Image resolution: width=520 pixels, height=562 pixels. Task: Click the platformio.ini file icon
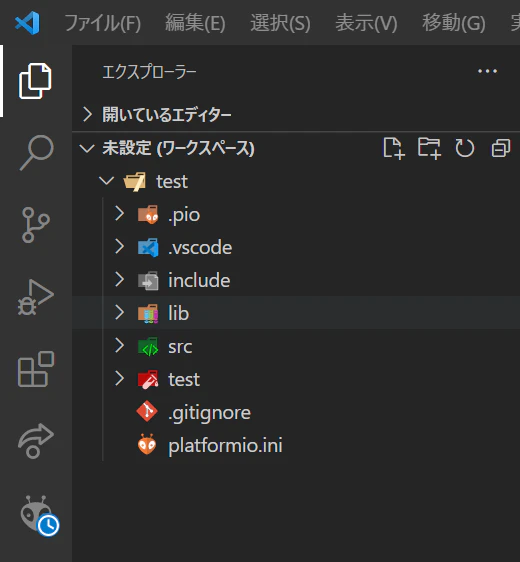147,444
